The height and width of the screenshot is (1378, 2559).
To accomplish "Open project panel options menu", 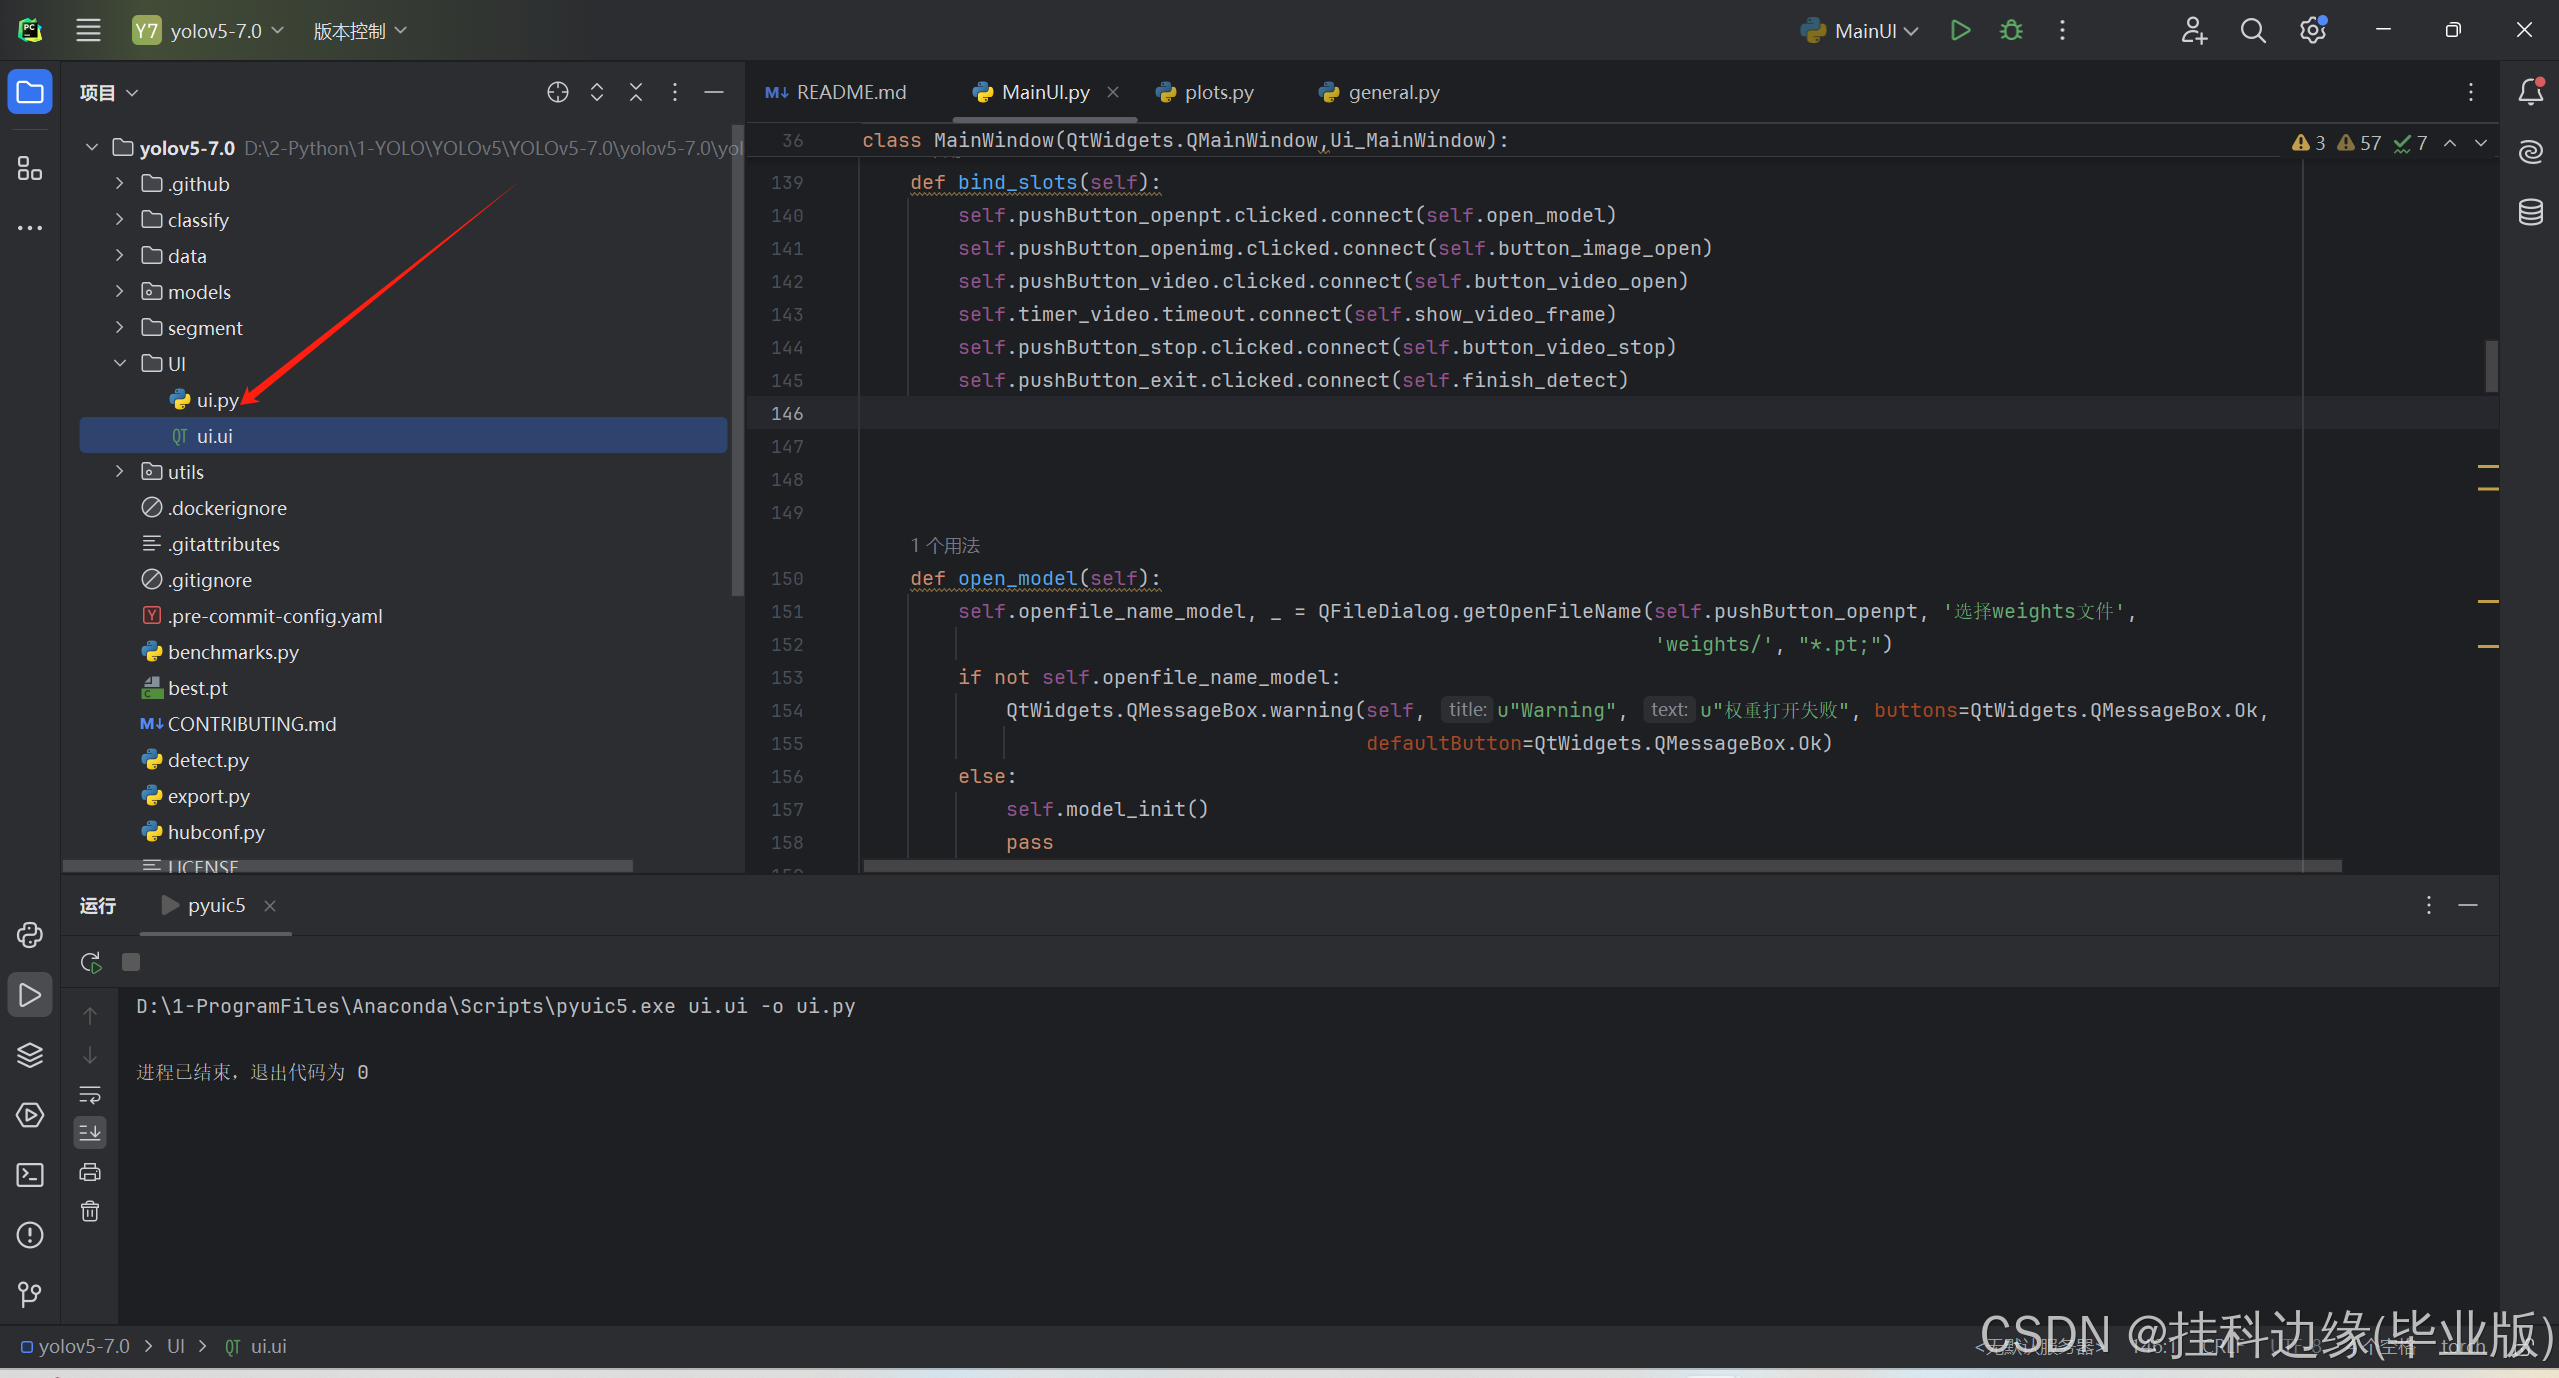I will 675,92.
